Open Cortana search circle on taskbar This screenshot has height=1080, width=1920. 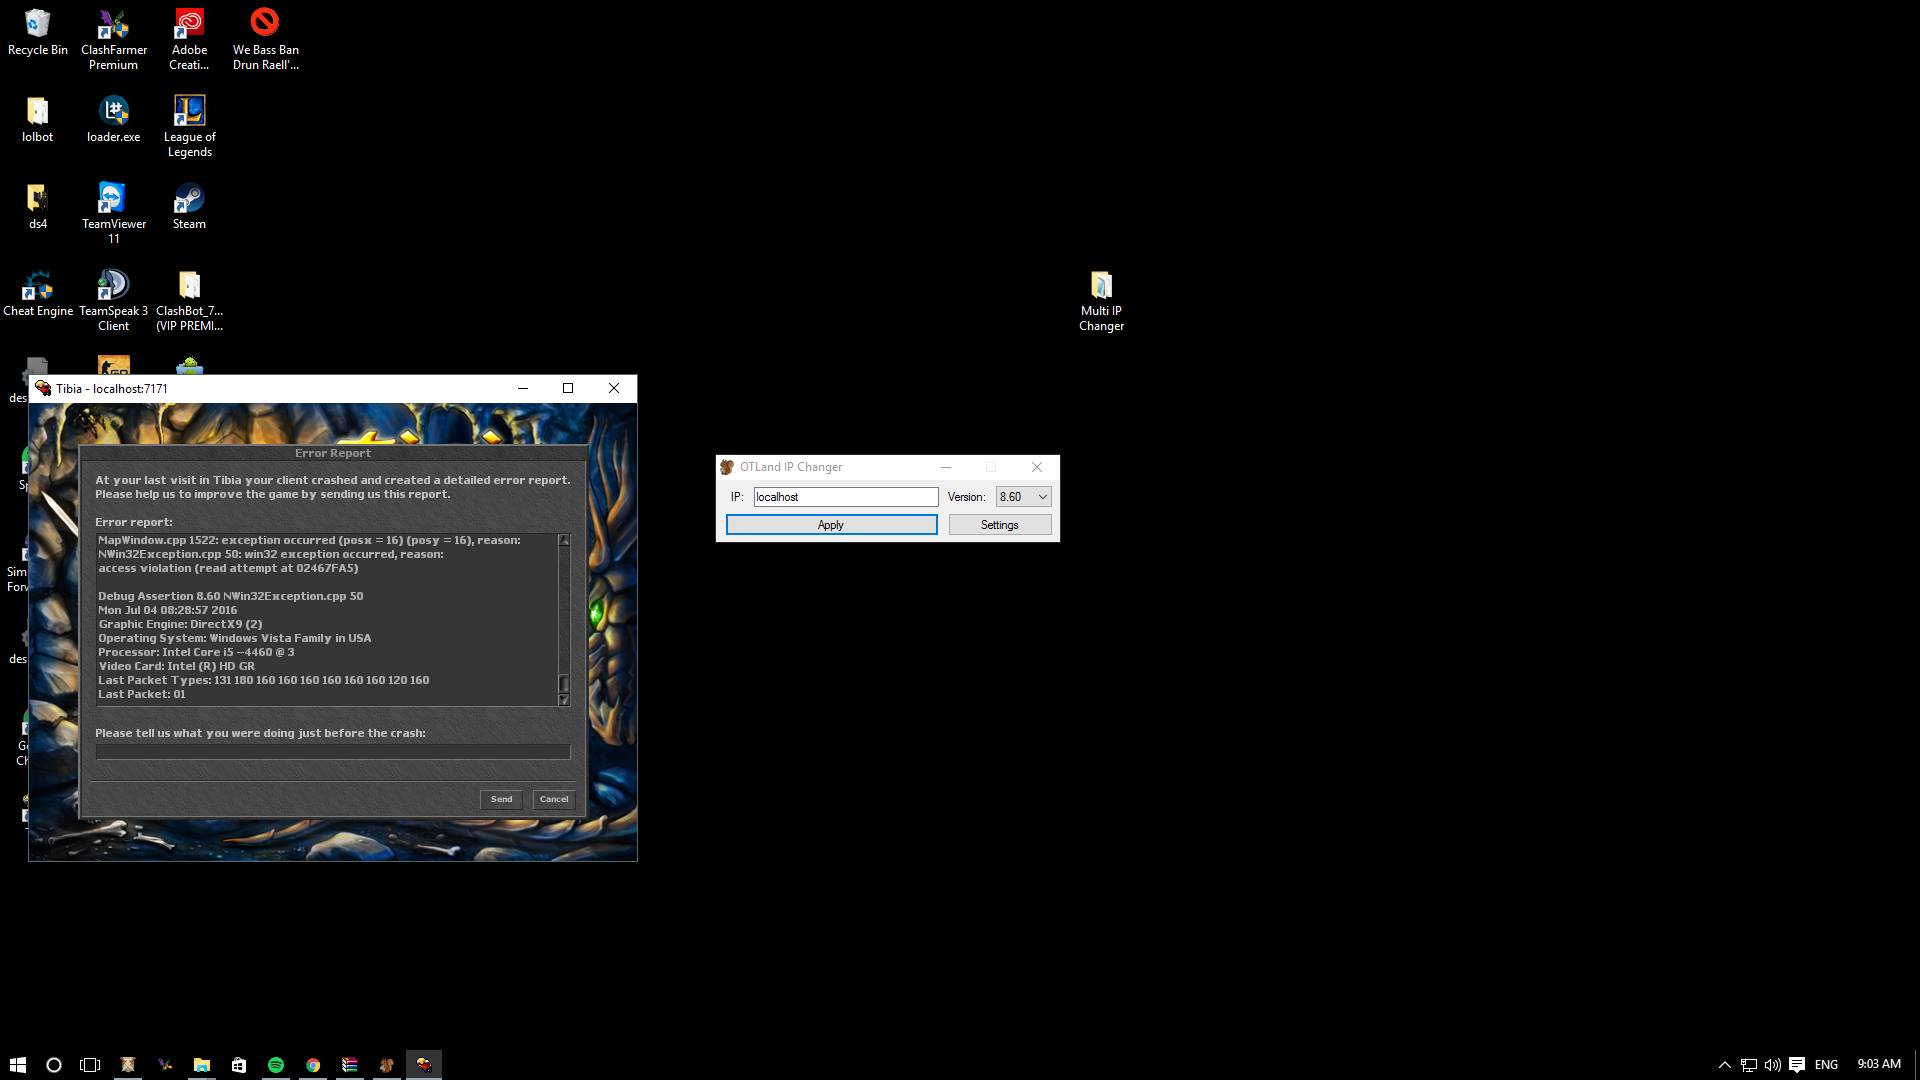tap(54, 1065)
